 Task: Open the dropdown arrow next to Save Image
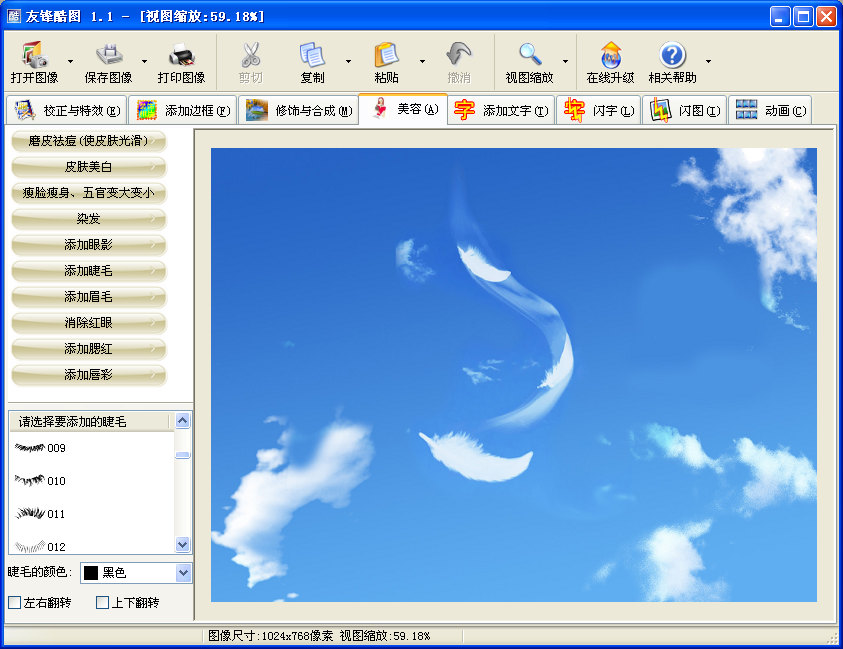143,61
